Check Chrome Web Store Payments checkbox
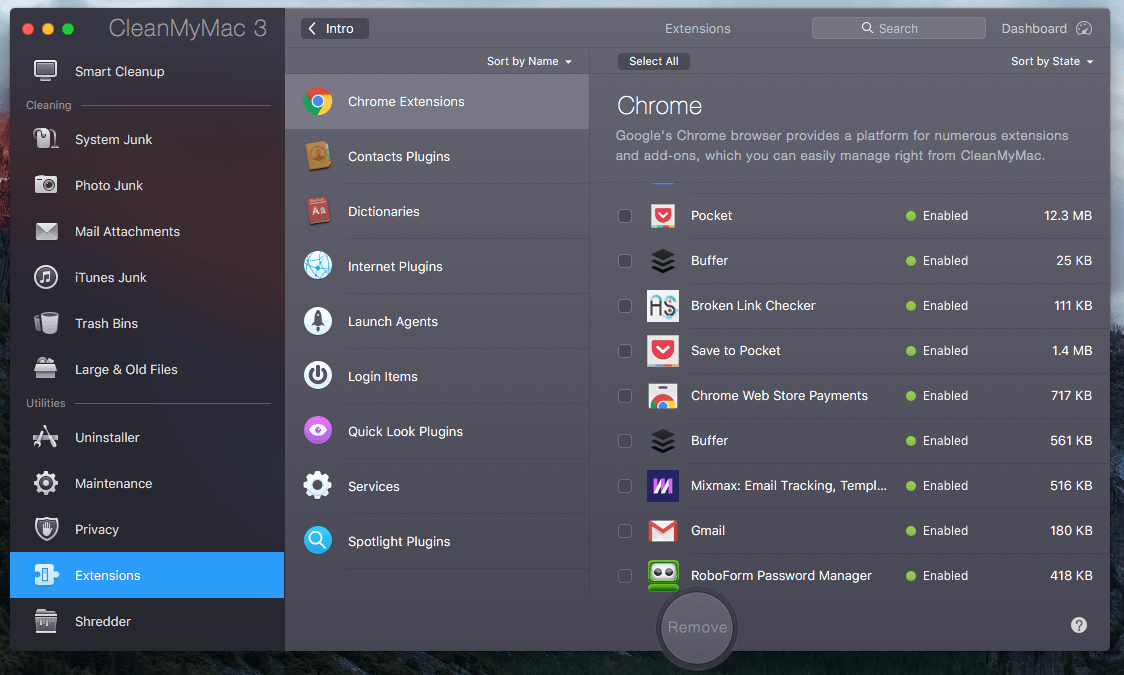This screenshot has height=675, width=1124. [x=625, y=396]
